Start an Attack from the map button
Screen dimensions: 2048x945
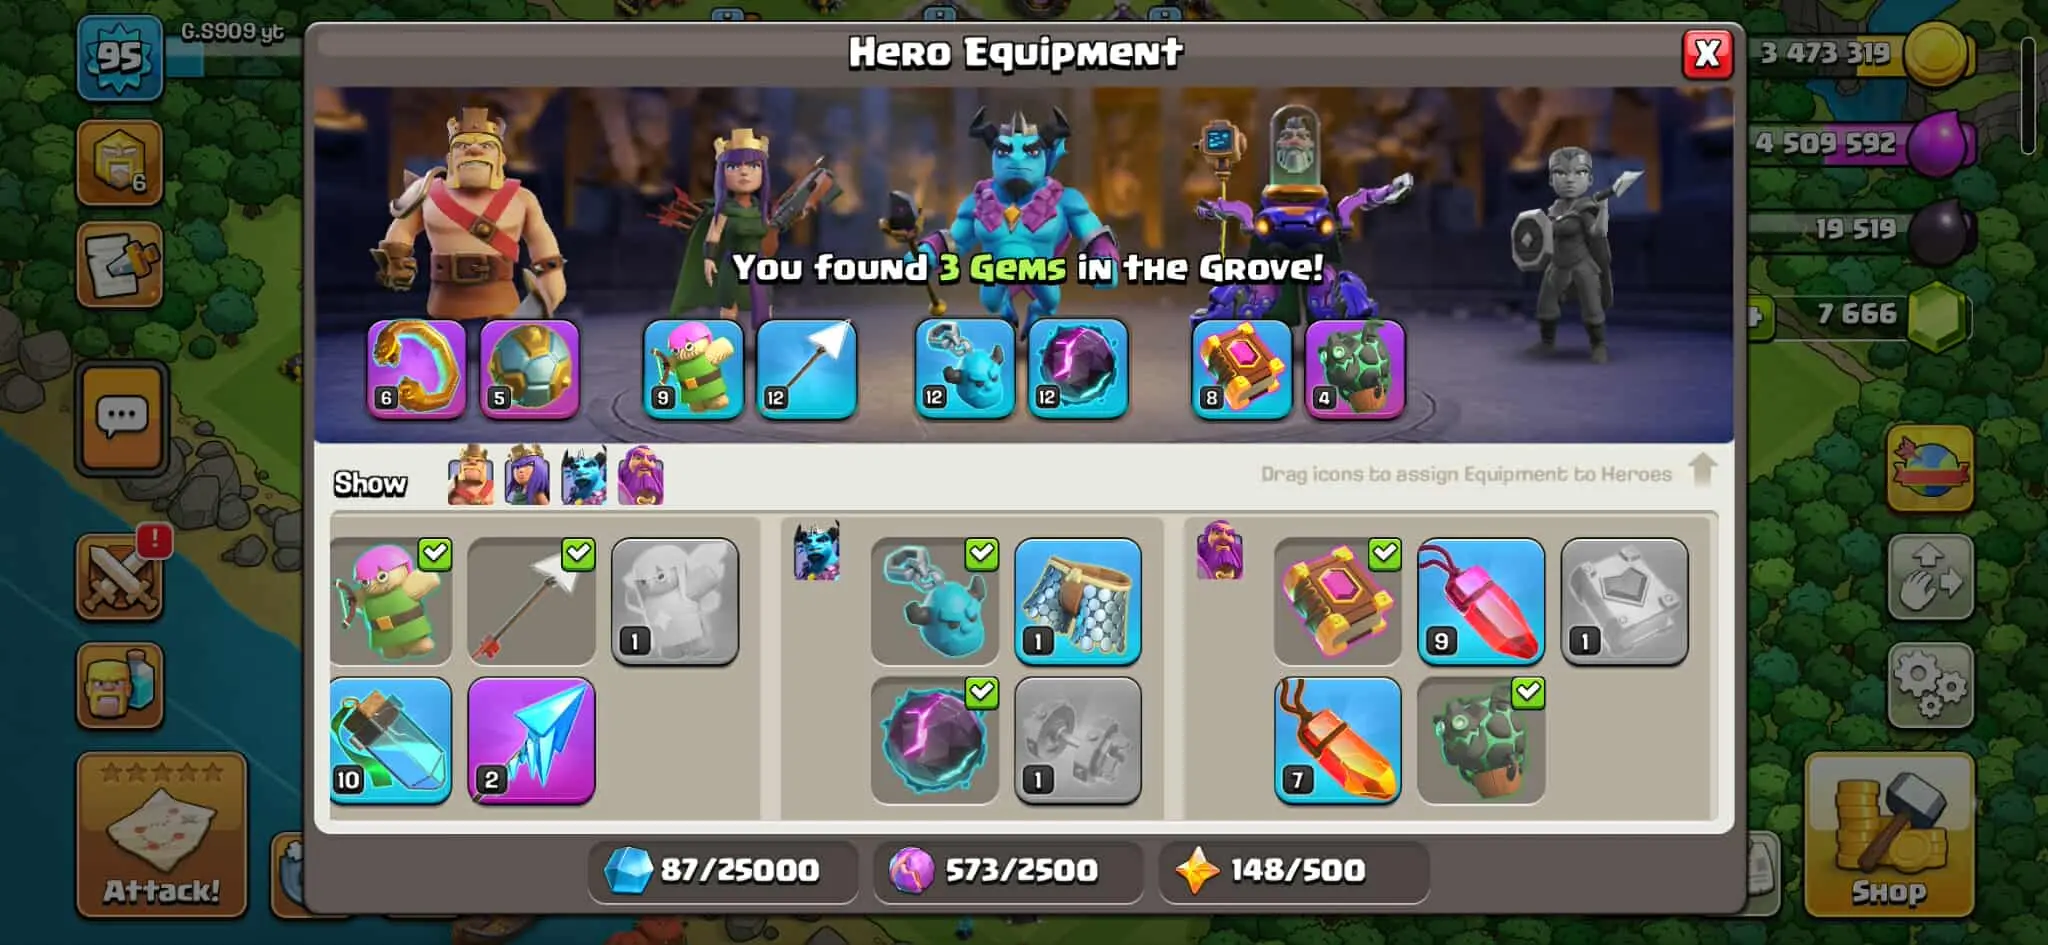[161, 835]
